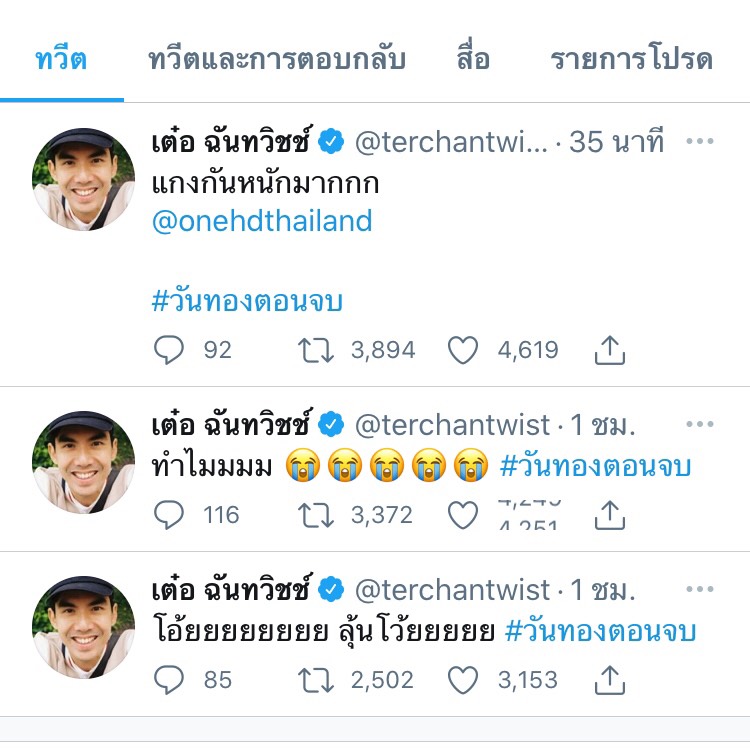
Task: Retweet the tweet with 3,894 retweets
Action: 316,350
